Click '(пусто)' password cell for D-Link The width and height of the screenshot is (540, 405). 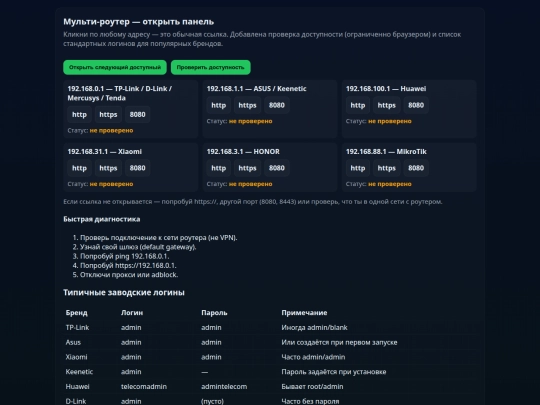pyautogui.click(x=212, y=401)
